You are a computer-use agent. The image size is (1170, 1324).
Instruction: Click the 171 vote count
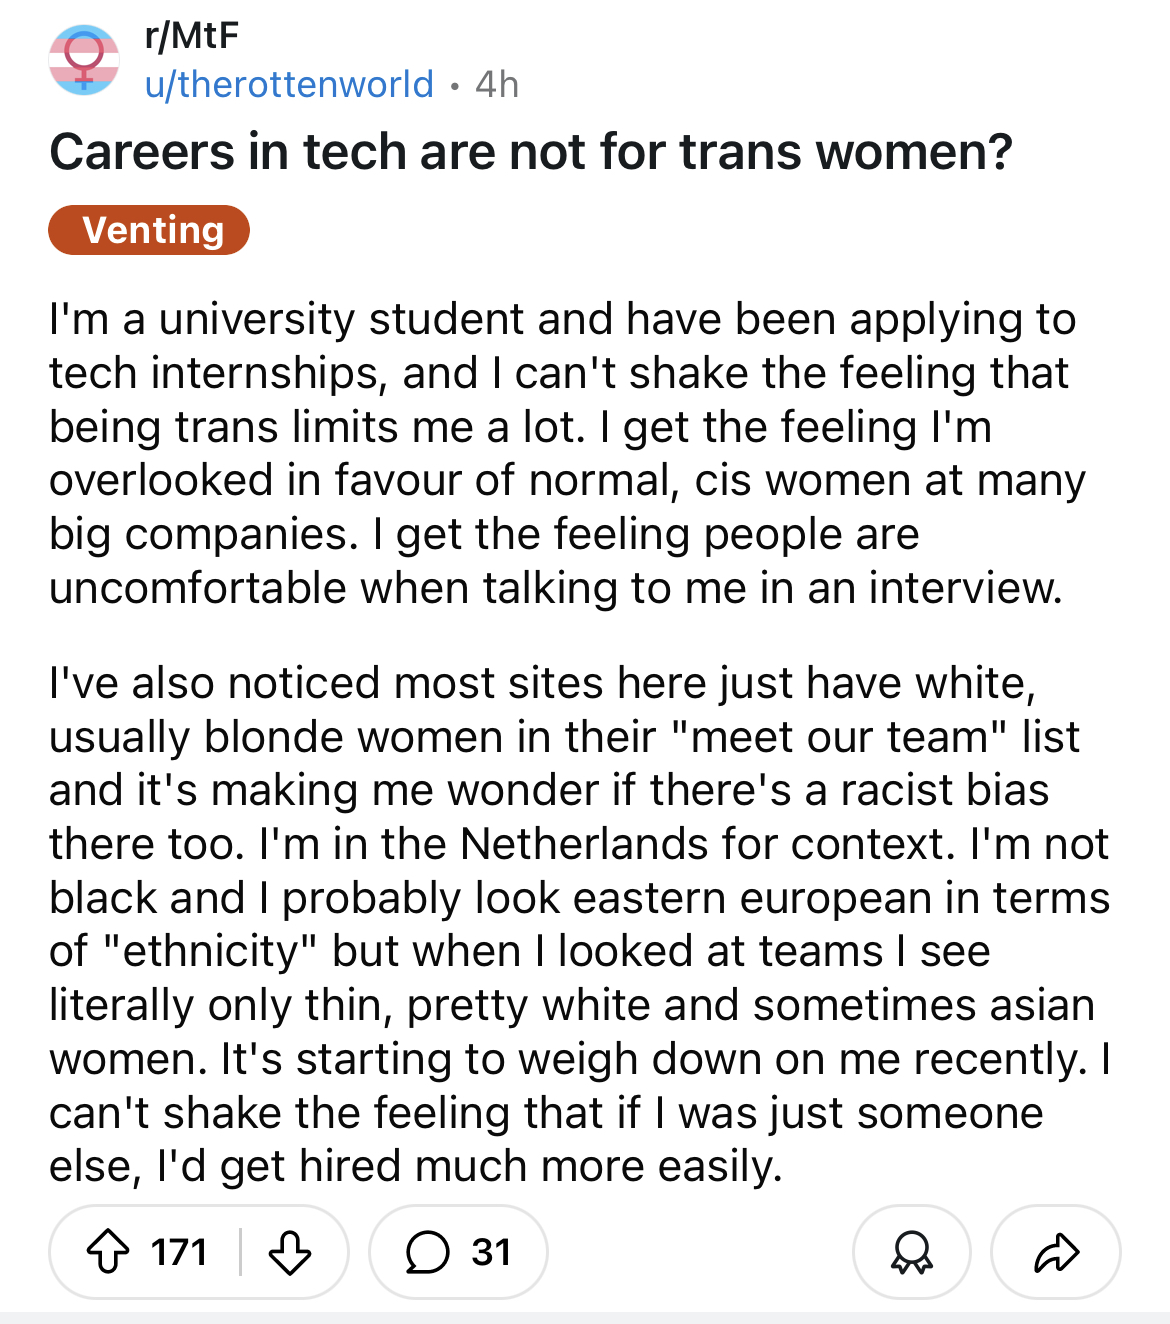coord(179,1252)
